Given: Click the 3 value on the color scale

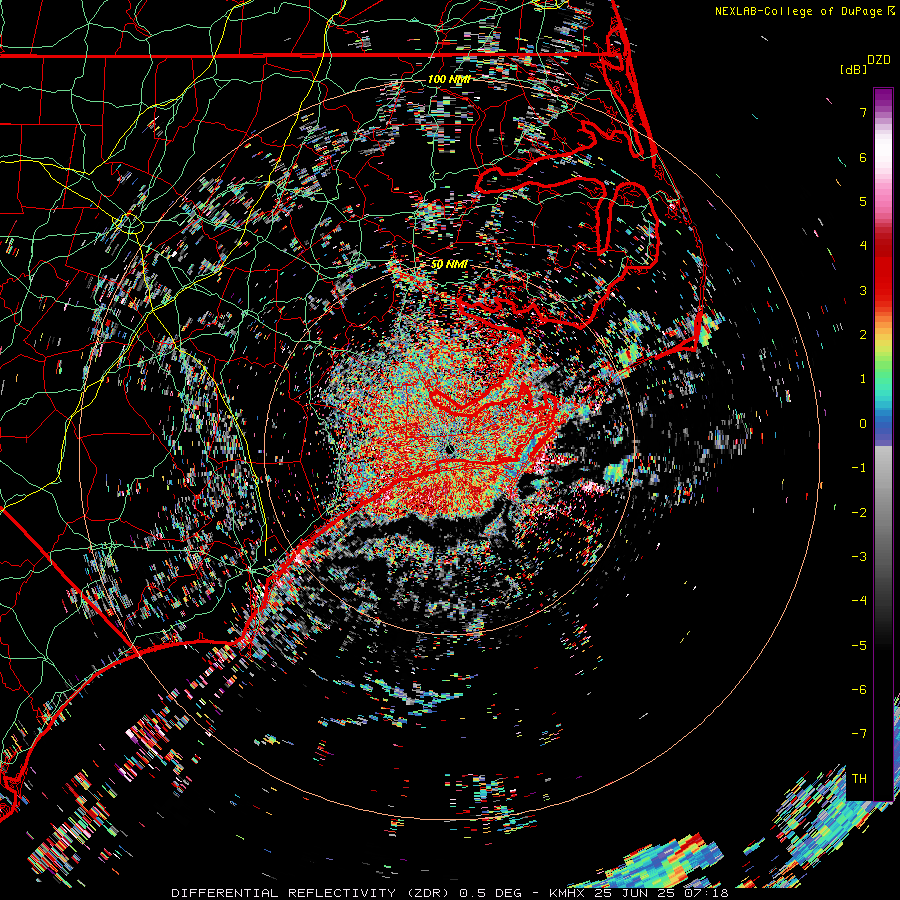Looking at the screenshot, I should (x=863, y=290).
